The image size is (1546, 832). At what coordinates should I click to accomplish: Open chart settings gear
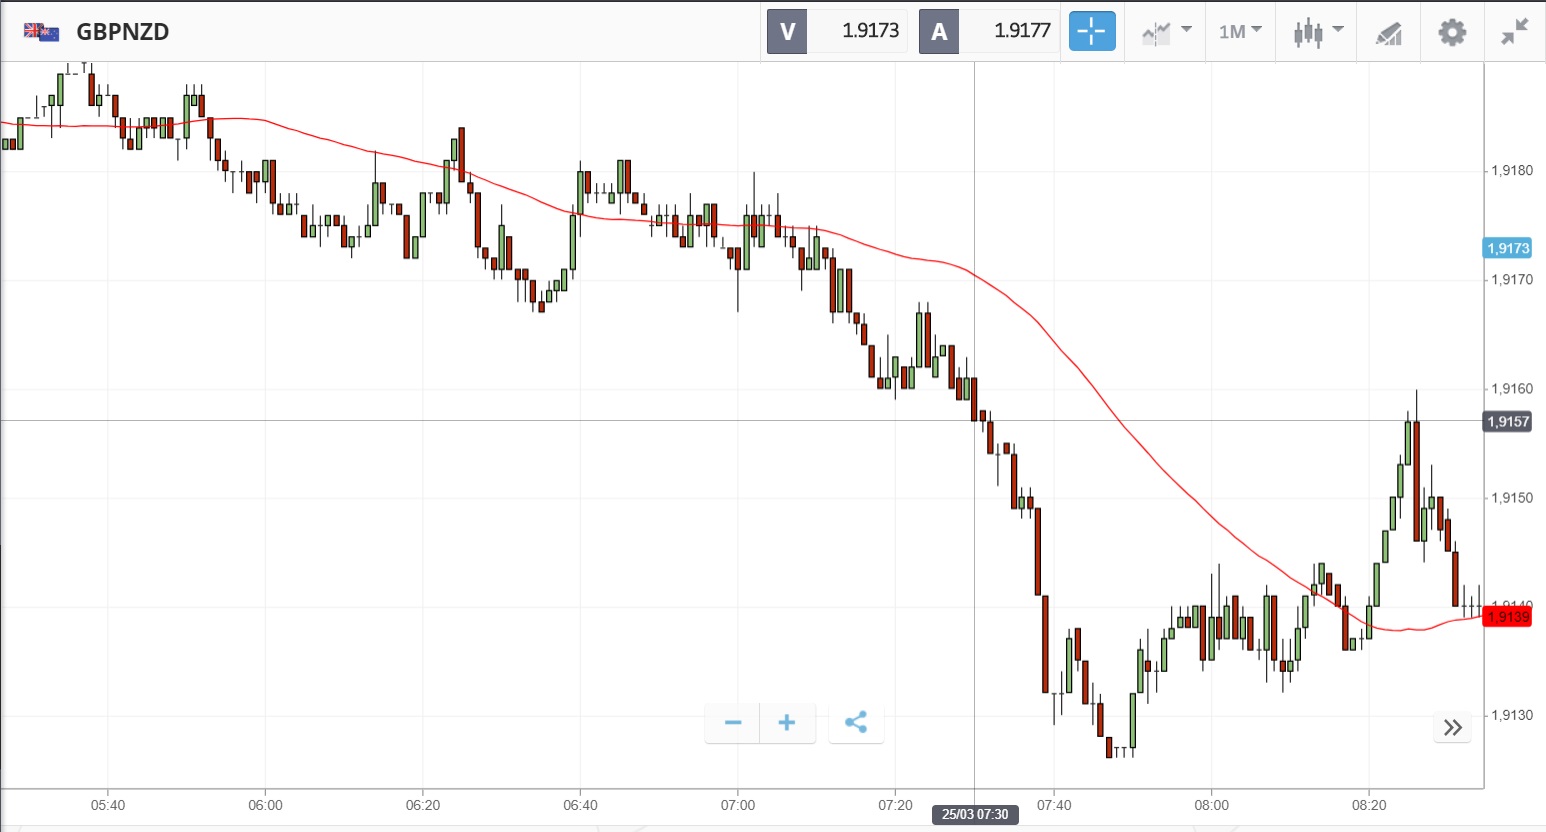tap(1452, 32)
